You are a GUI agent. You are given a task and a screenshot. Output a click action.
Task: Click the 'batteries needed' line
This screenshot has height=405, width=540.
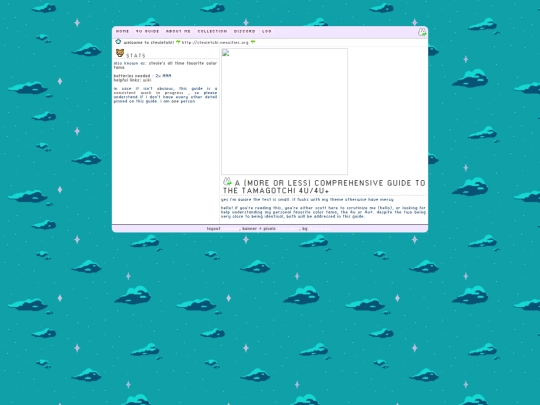pyautogui.click(x=143, y=76)
